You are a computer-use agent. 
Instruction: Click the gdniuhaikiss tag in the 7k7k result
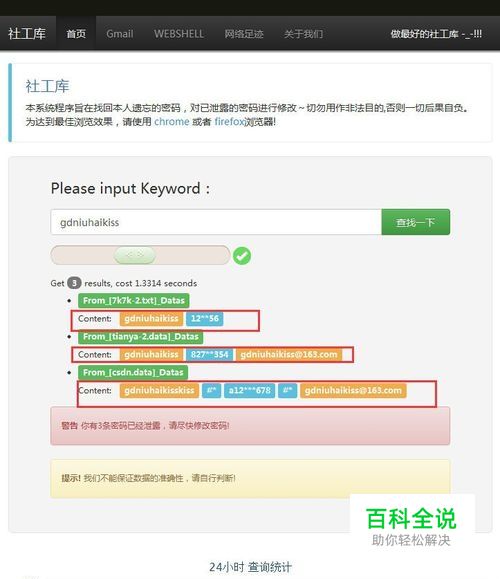coord(151,318)
